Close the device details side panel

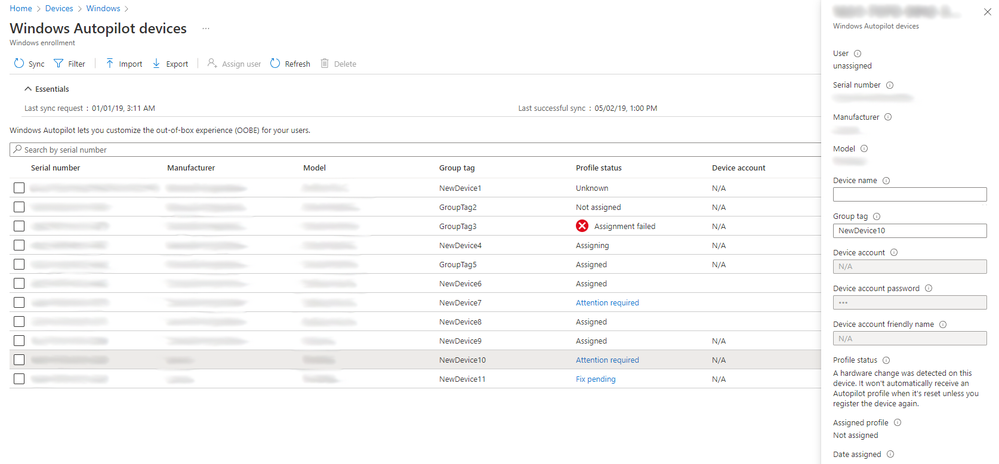coord(988,11)
